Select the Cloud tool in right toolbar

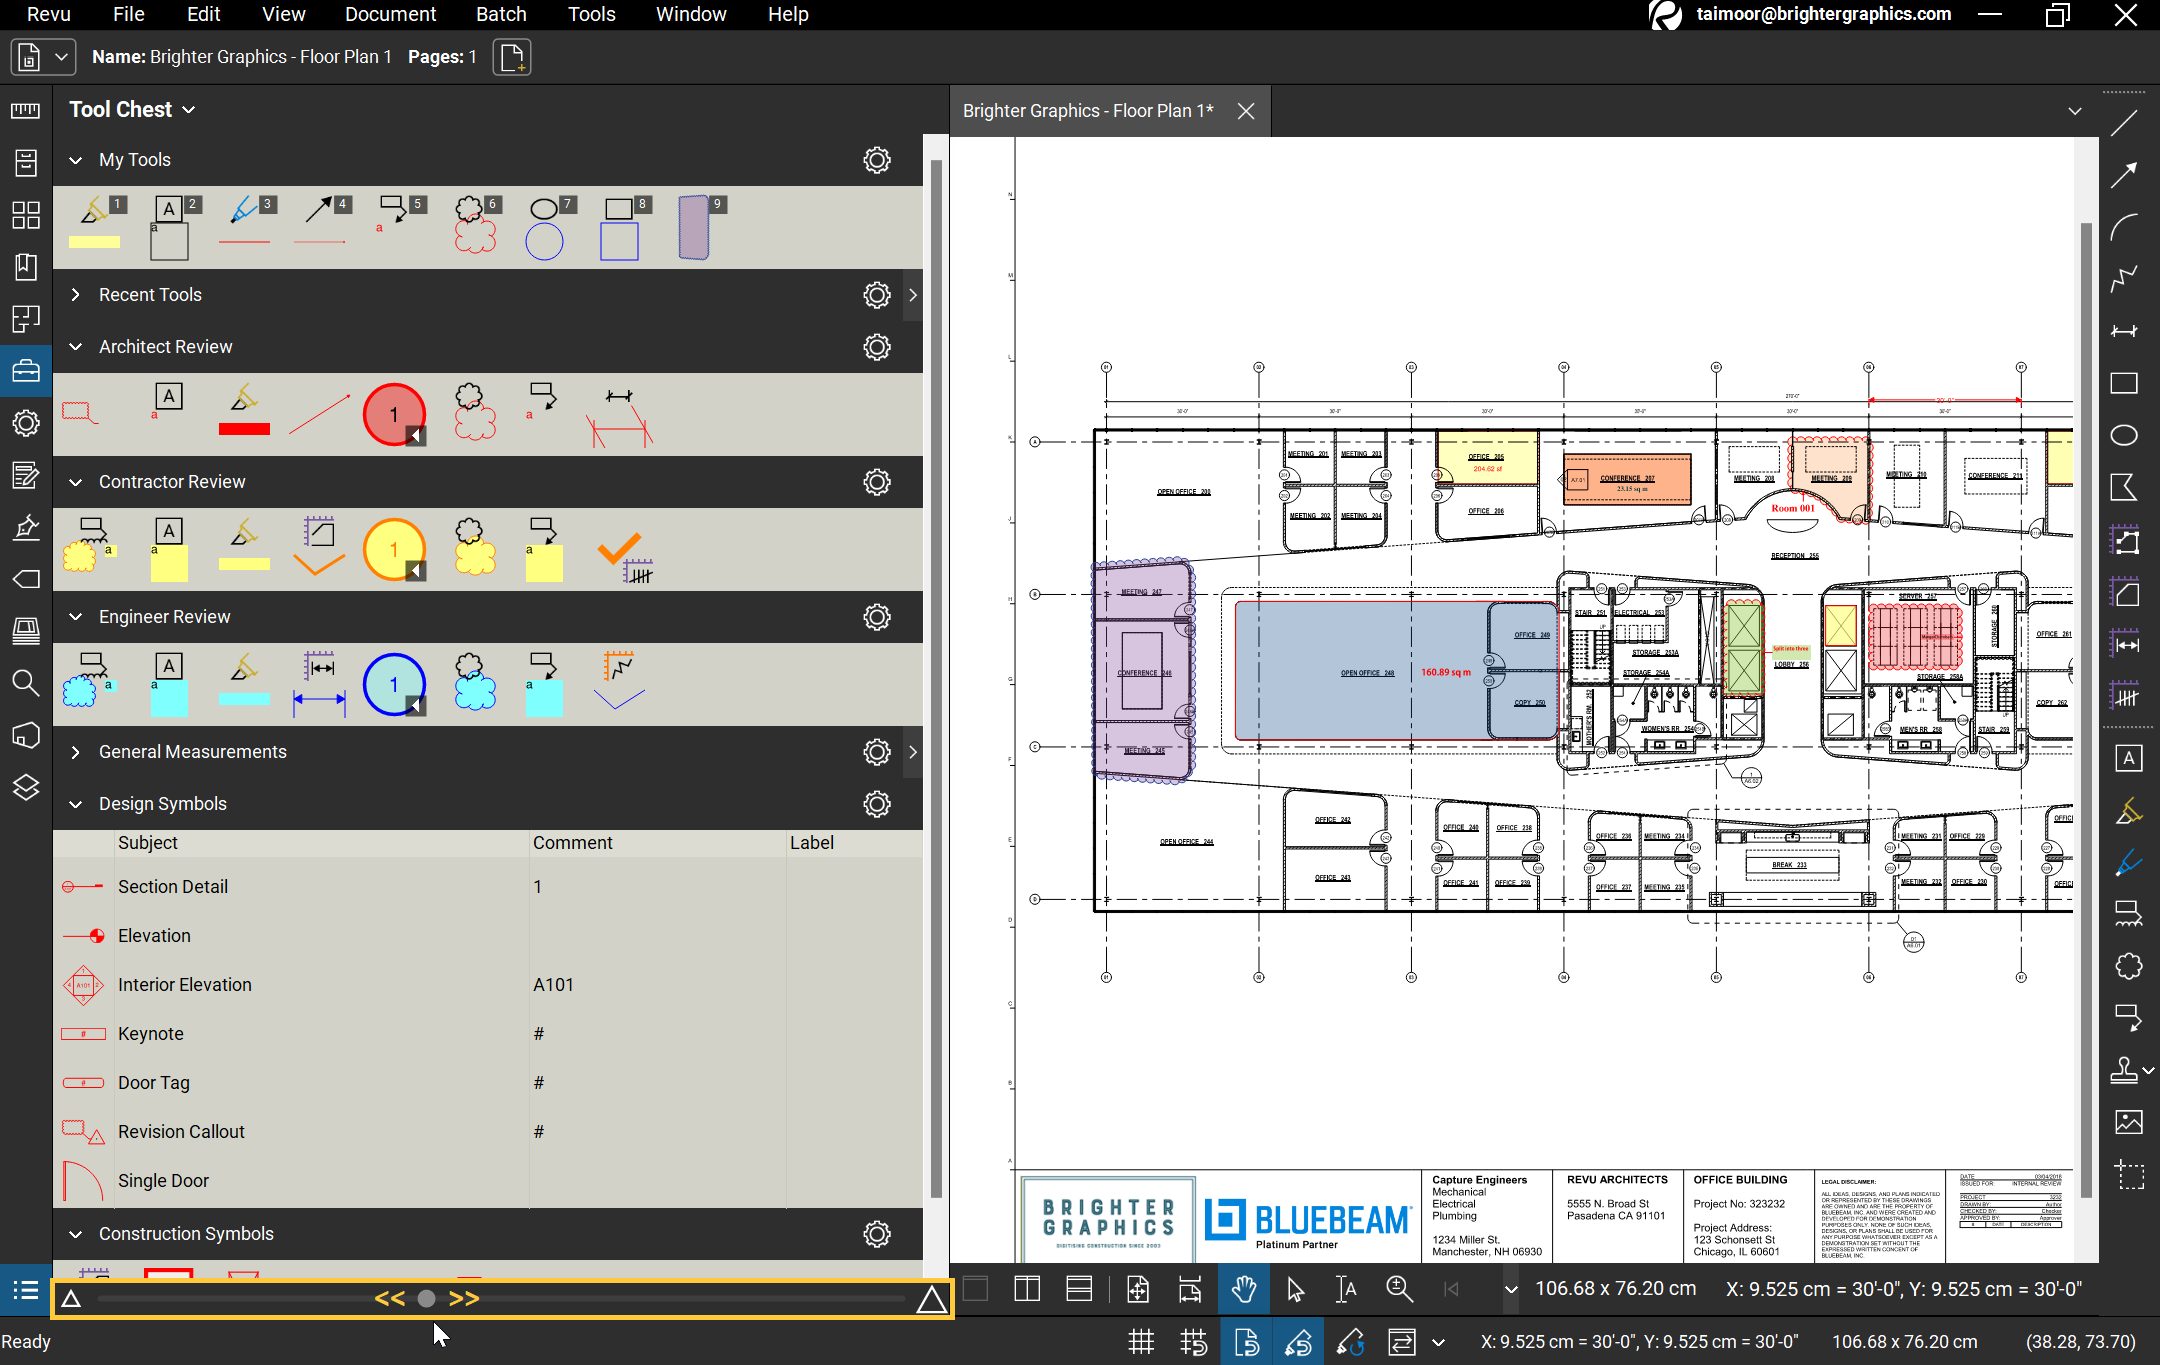pyautogui.click(x=2128, y=966)
